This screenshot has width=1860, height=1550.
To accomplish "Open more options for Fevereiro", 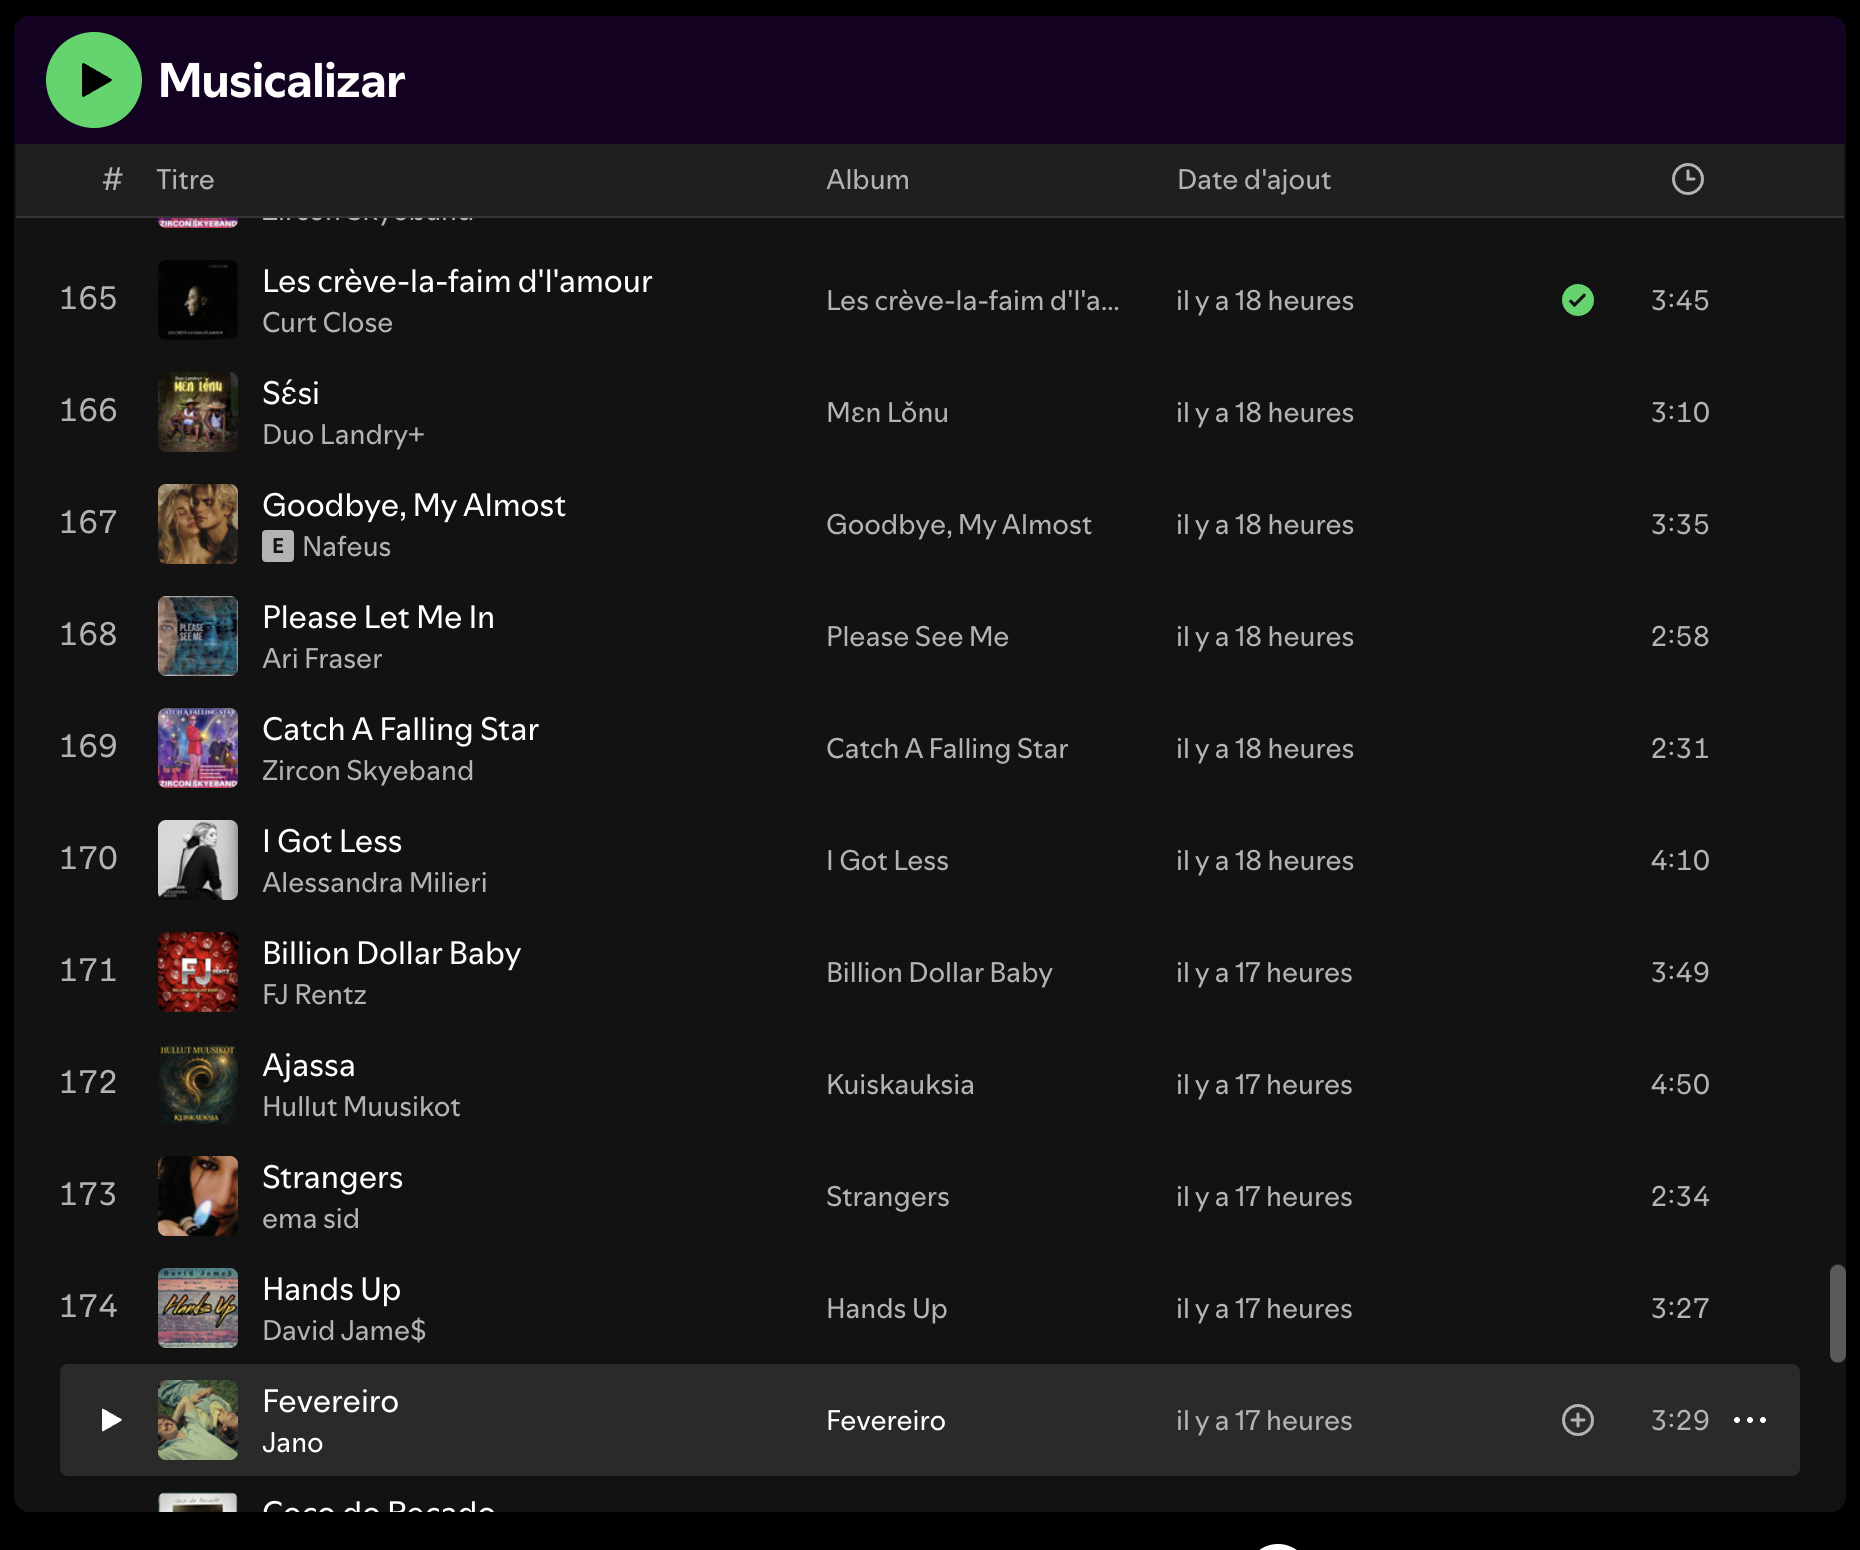I will (1749, 1420).
